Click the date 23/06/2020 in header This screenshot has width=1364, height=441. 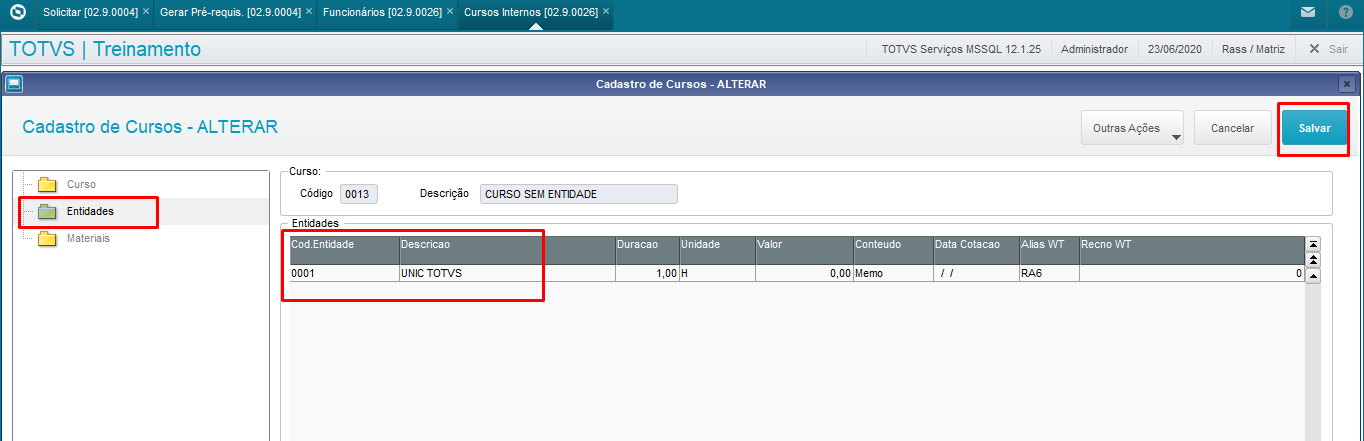[1175, 48]
